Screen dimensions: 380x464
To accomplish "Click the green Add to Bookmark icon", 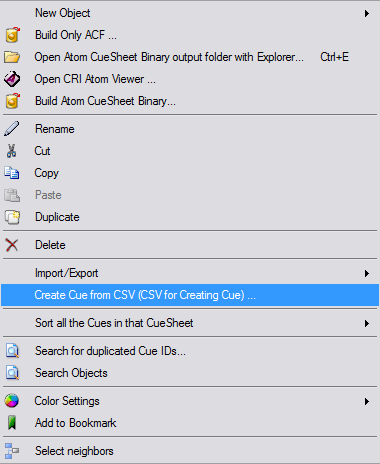I will pyautogui.click(x=12, y=423).
